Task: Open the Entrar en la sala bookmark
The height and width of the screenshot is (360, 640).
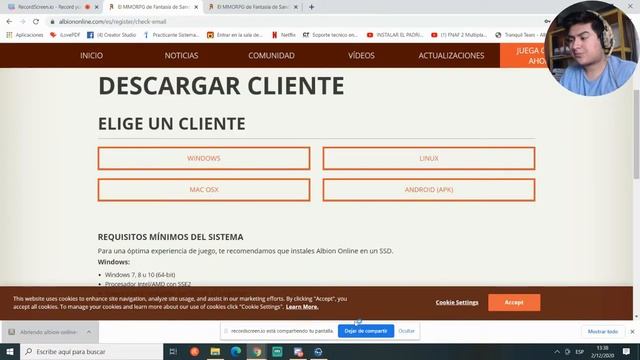Action: pos(235,35)
